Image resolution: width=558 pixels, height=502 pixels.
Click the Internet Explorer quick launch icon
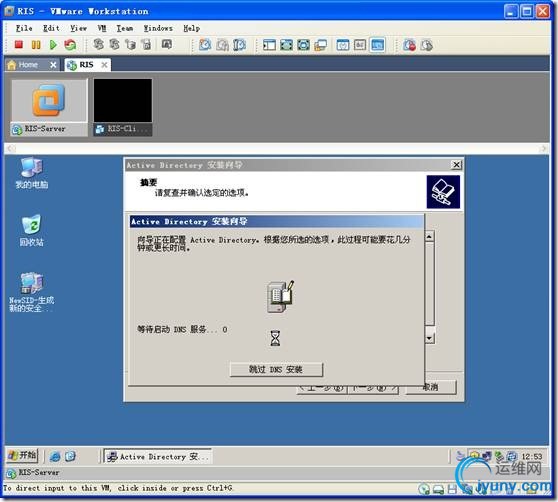[55, 456]
